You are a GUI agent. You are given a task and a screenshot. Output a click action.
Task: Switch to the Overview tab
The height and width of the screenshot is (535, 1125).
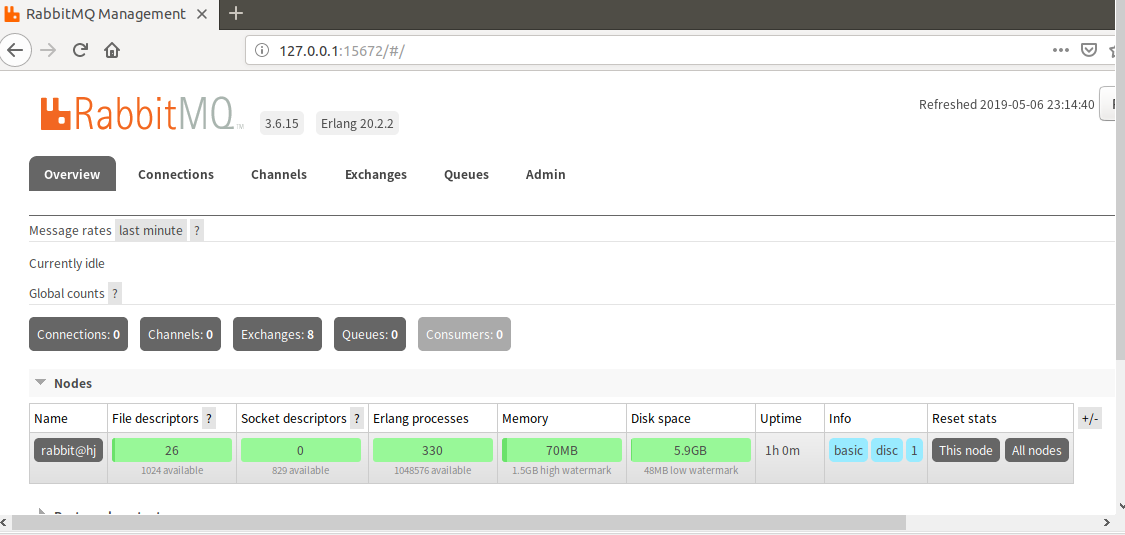point(72,174)
